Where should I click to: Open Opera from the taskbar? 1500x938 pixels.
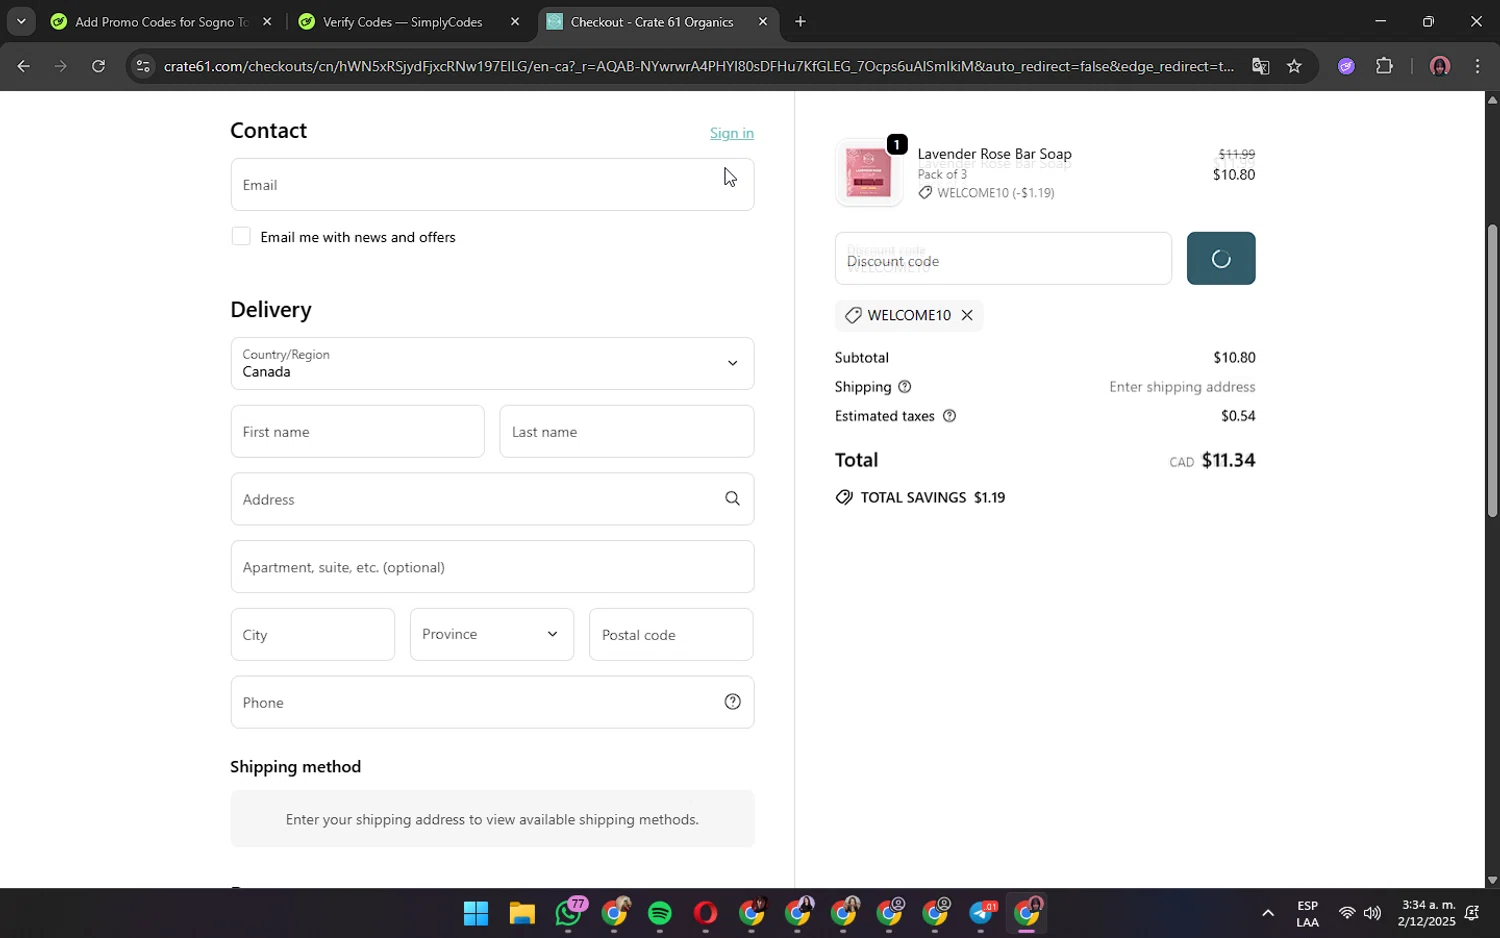(706, 913)
